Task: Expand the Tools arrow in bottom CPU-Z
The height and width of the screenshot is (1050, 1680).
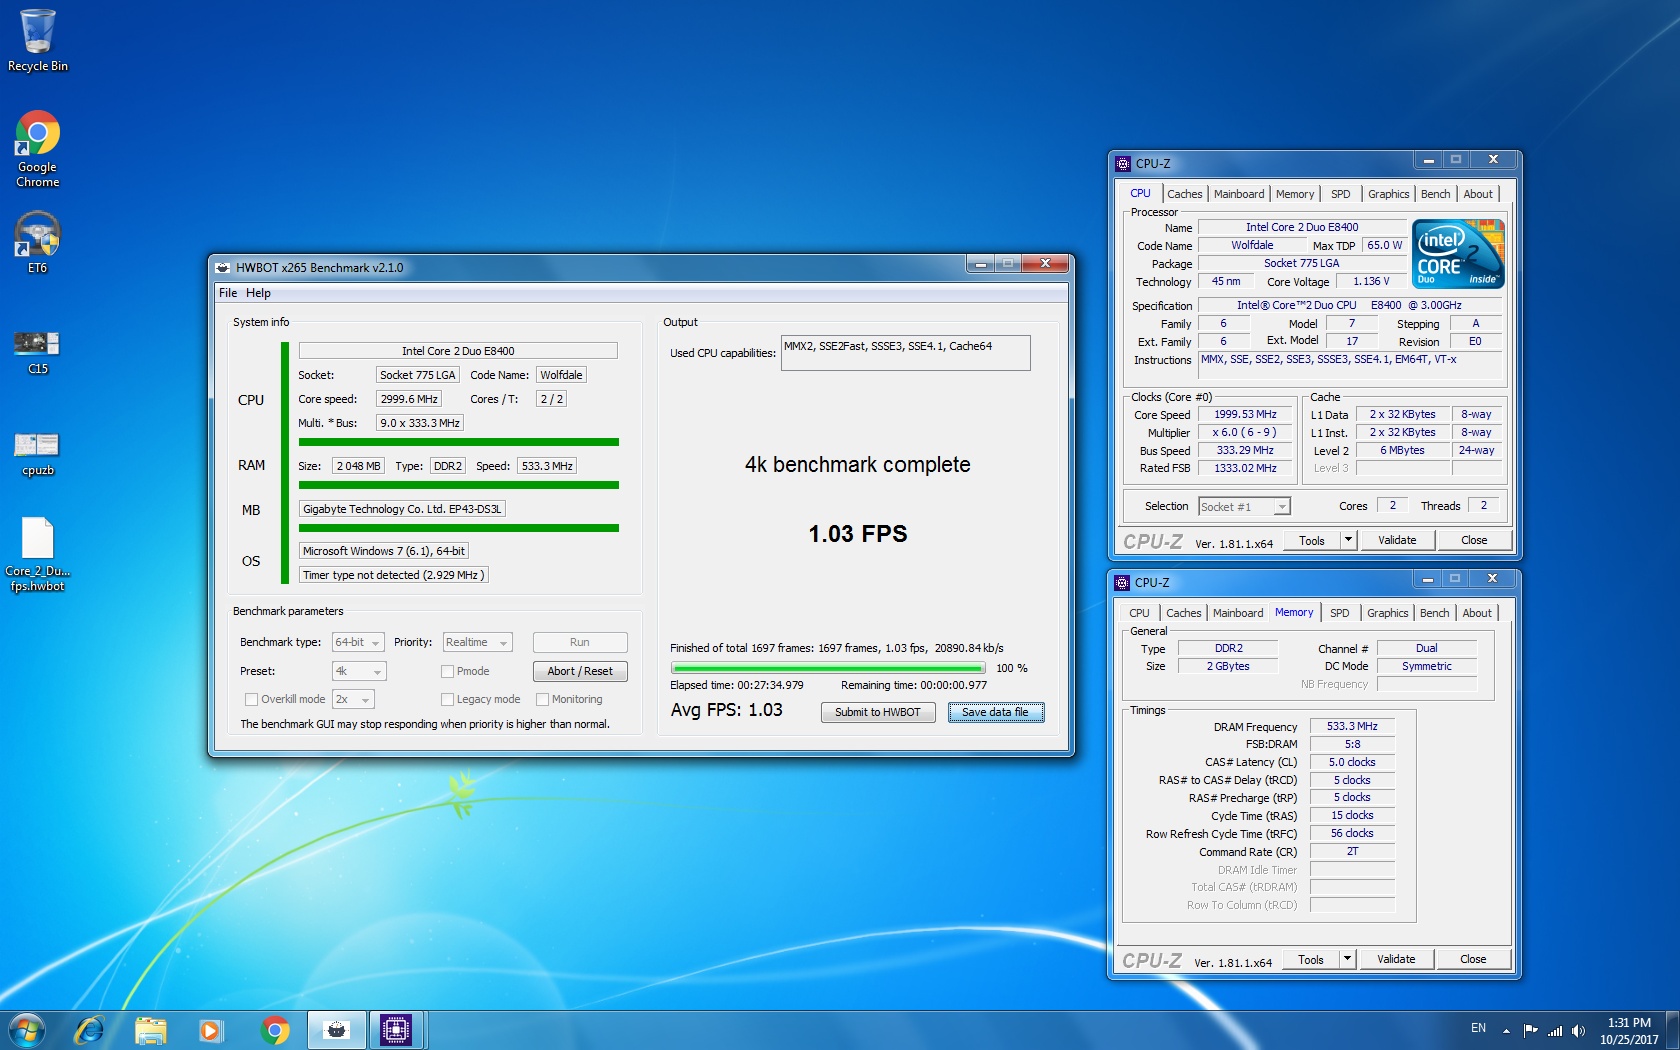Action: tap(1347, 959)
